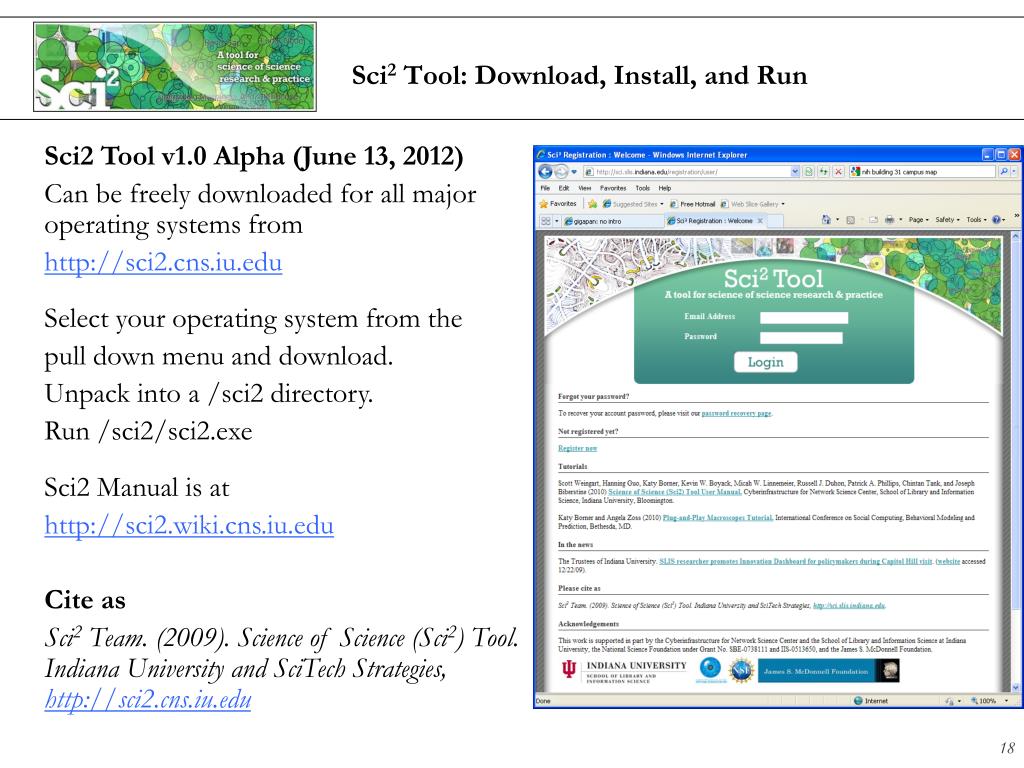
Task: Open the Page dropdown menu
Action: (918, 220)
